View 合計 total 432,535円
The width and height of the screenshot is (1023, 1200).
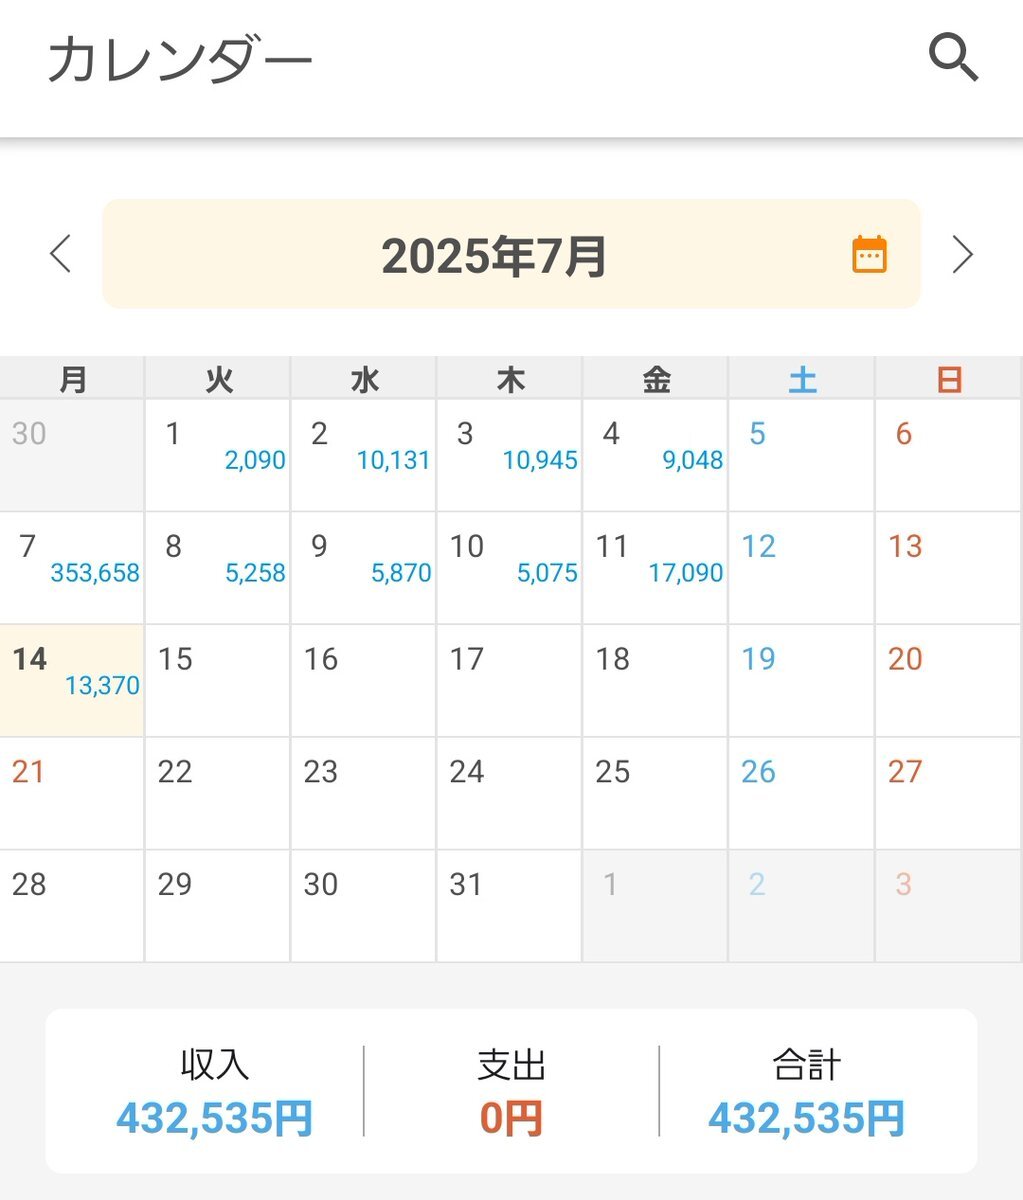click(x=807, y=1118)
